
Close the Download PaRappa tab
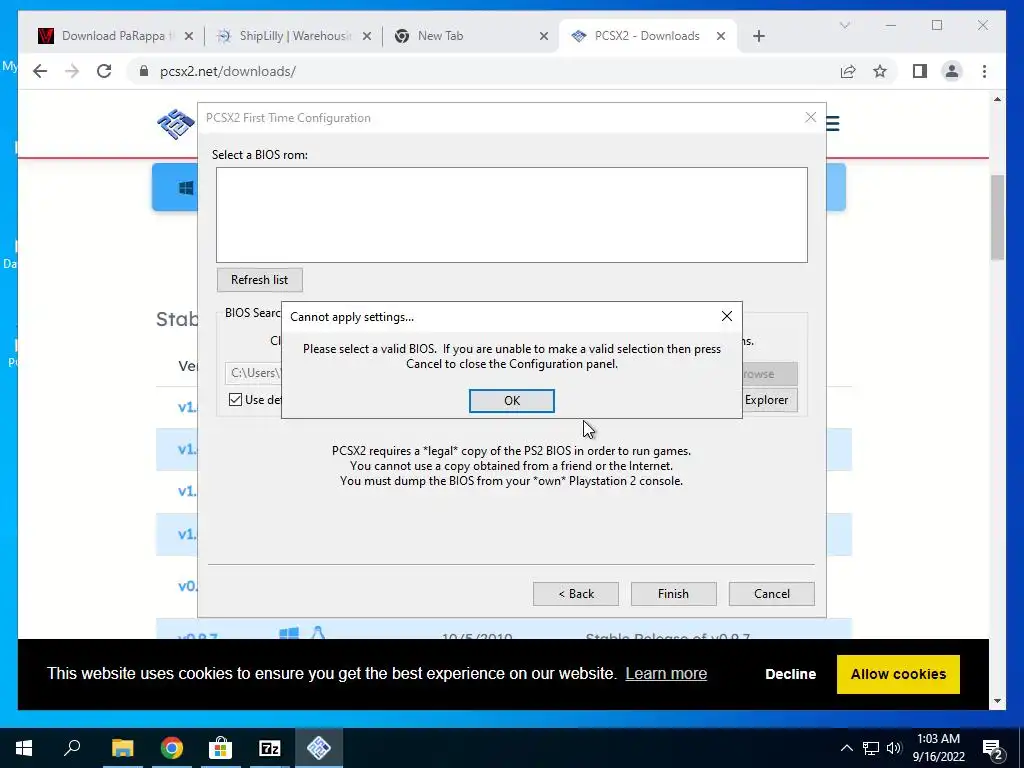click(189, 36)
